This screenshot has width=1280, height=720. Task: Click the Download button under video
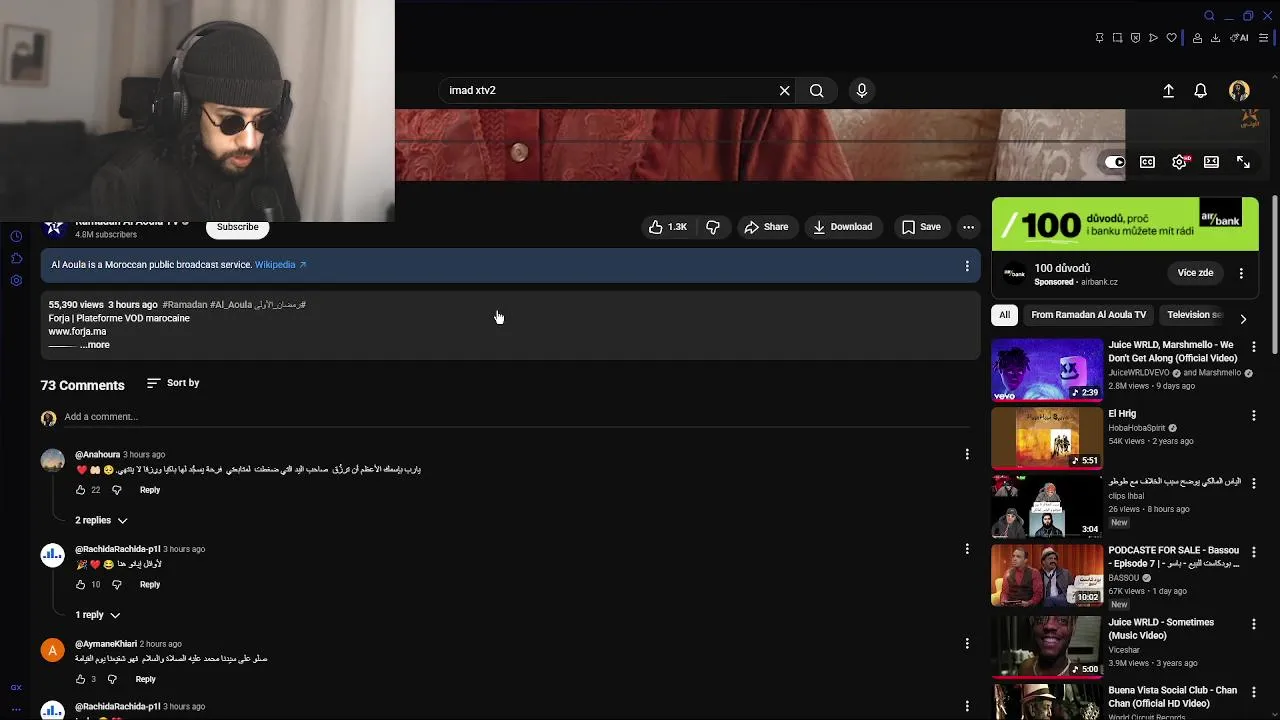click(843, 227)
